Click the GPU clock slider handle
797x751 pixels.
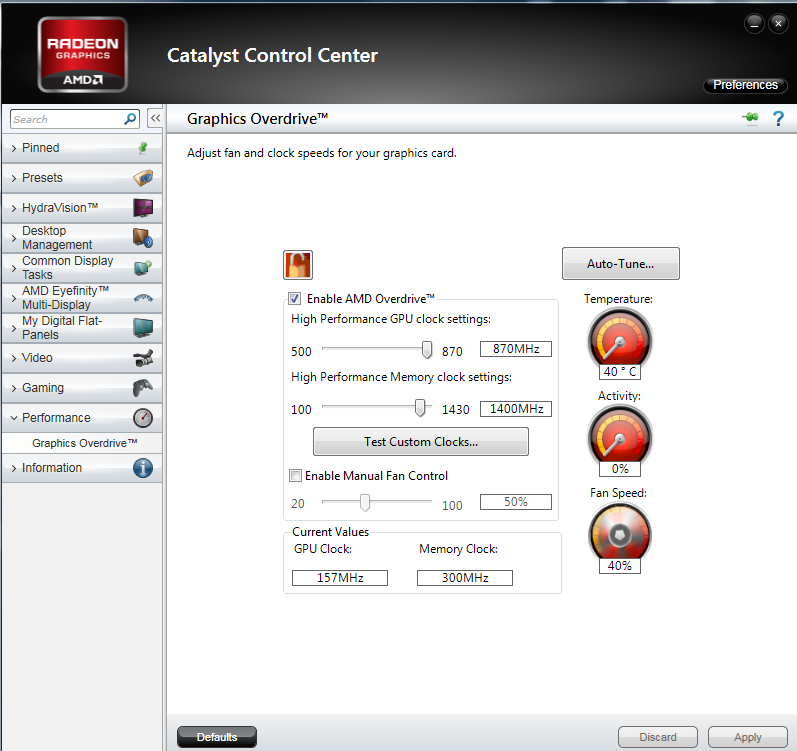click(x=427, y=350)
